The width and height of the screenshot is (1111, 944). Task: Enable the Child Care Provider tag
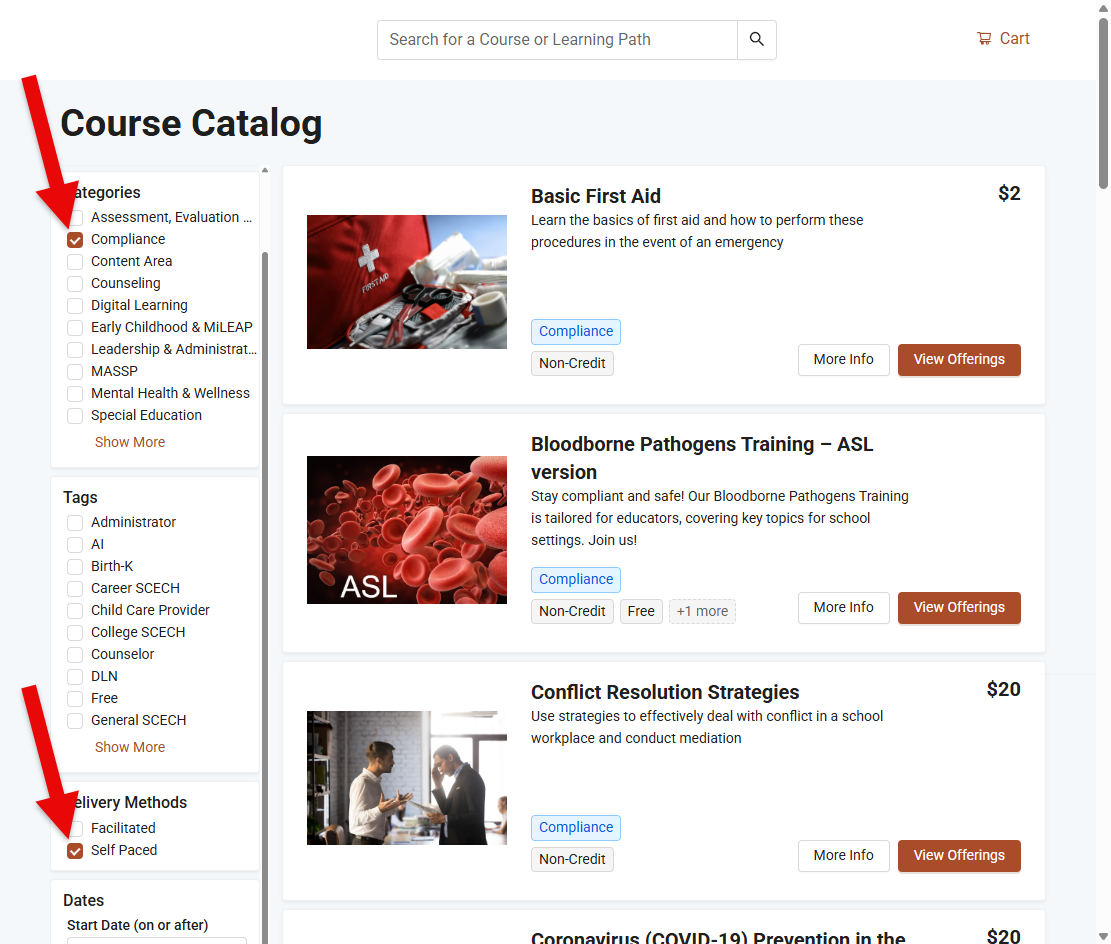[x=75, y=610]
